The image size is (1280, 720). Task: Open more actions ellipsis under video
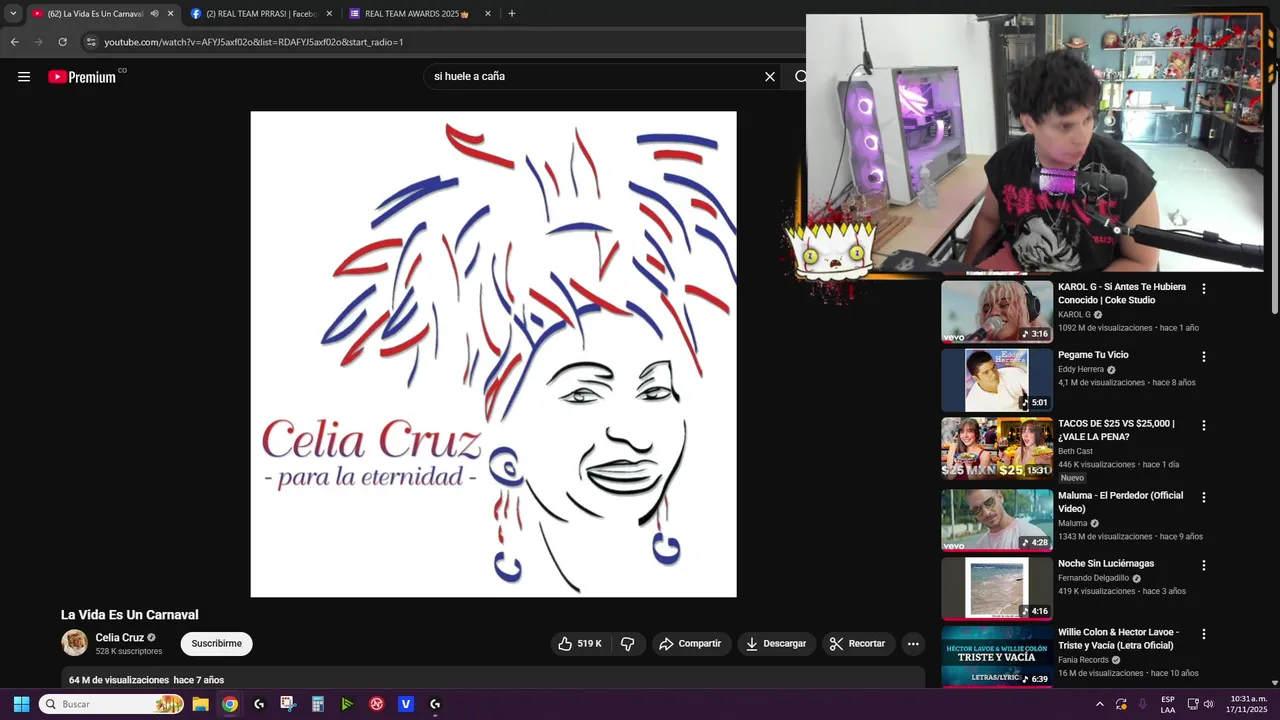(x=913, y=644)
